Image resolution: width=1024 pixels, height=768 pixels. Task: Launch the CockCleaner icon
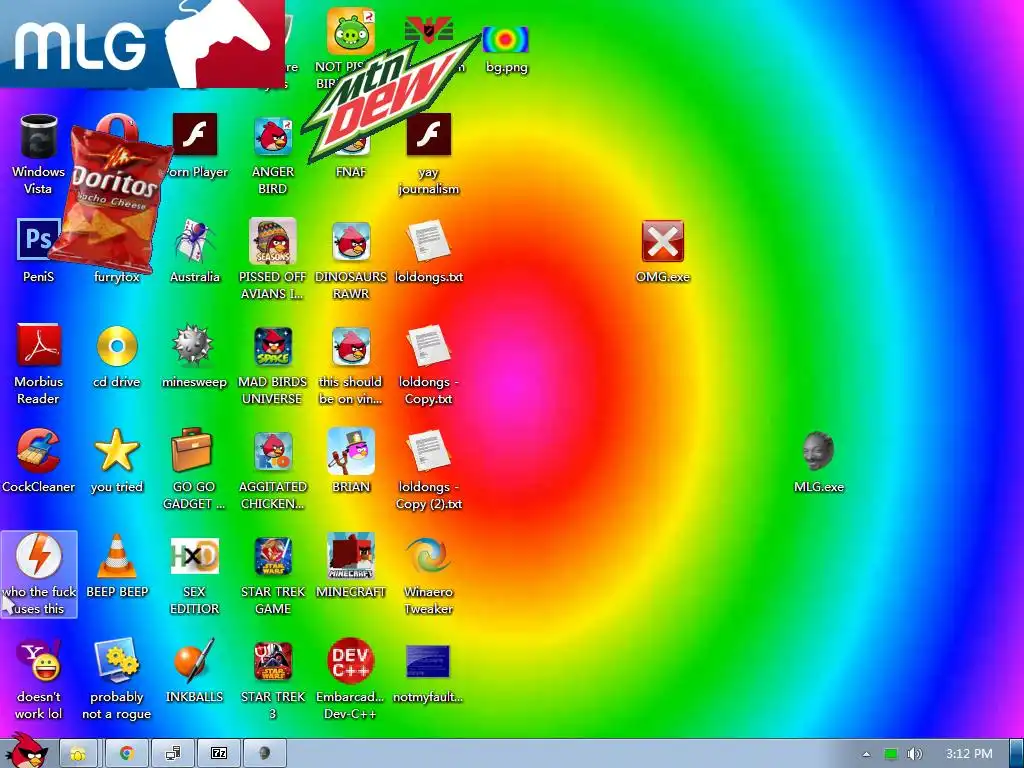tap(39, 451)
